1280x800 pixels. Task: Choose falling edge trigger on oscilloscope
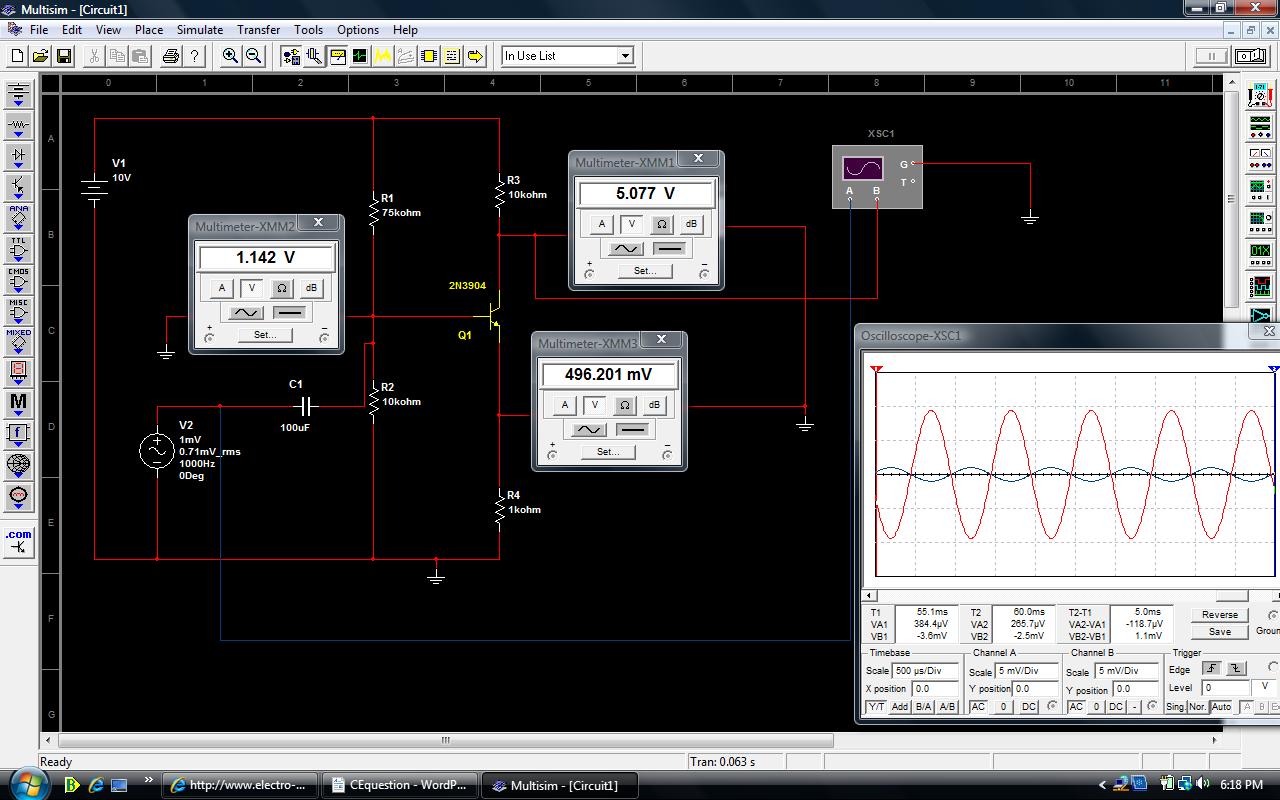(1237, 668)
